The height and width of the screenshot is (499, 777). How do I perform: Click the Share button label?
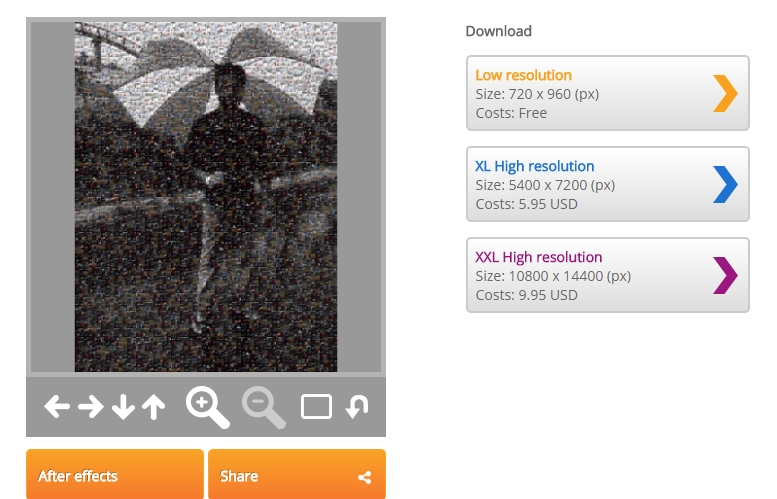point(239,476)
